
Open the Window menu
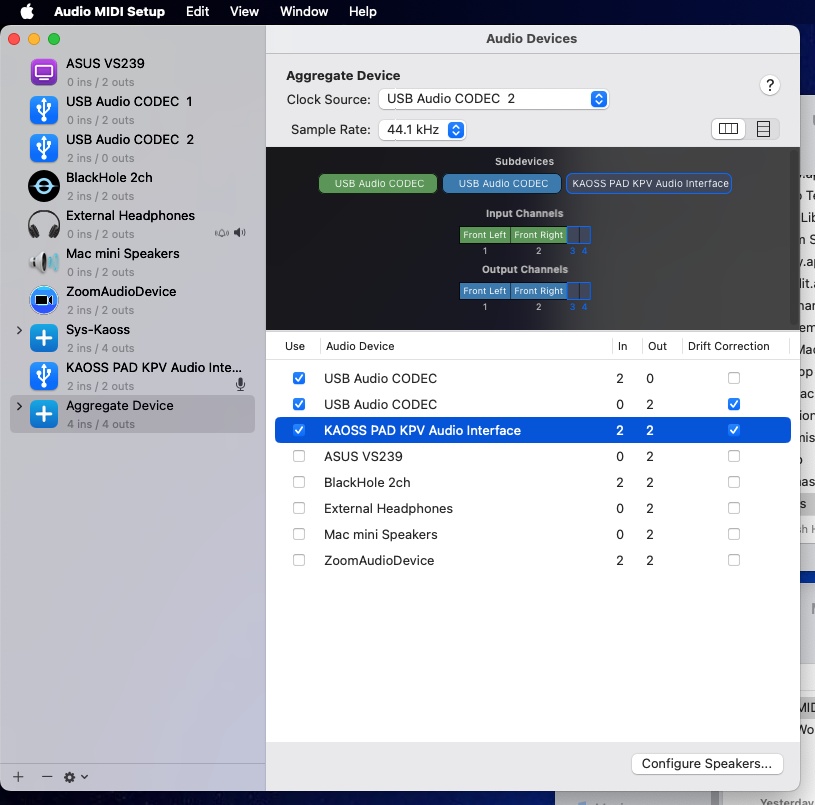coord(304,11)
